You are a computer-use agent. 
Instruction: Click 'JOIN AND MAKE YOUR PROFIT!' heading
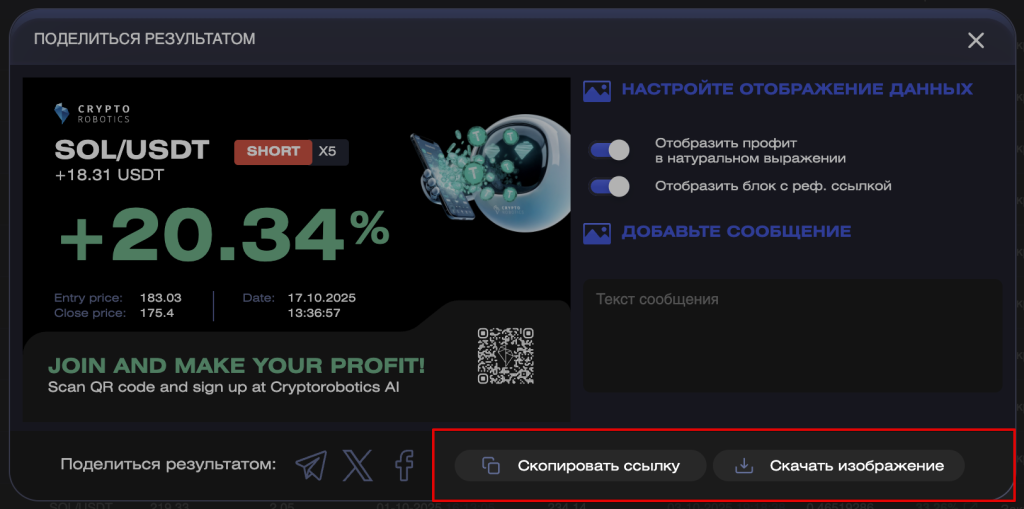236,365
